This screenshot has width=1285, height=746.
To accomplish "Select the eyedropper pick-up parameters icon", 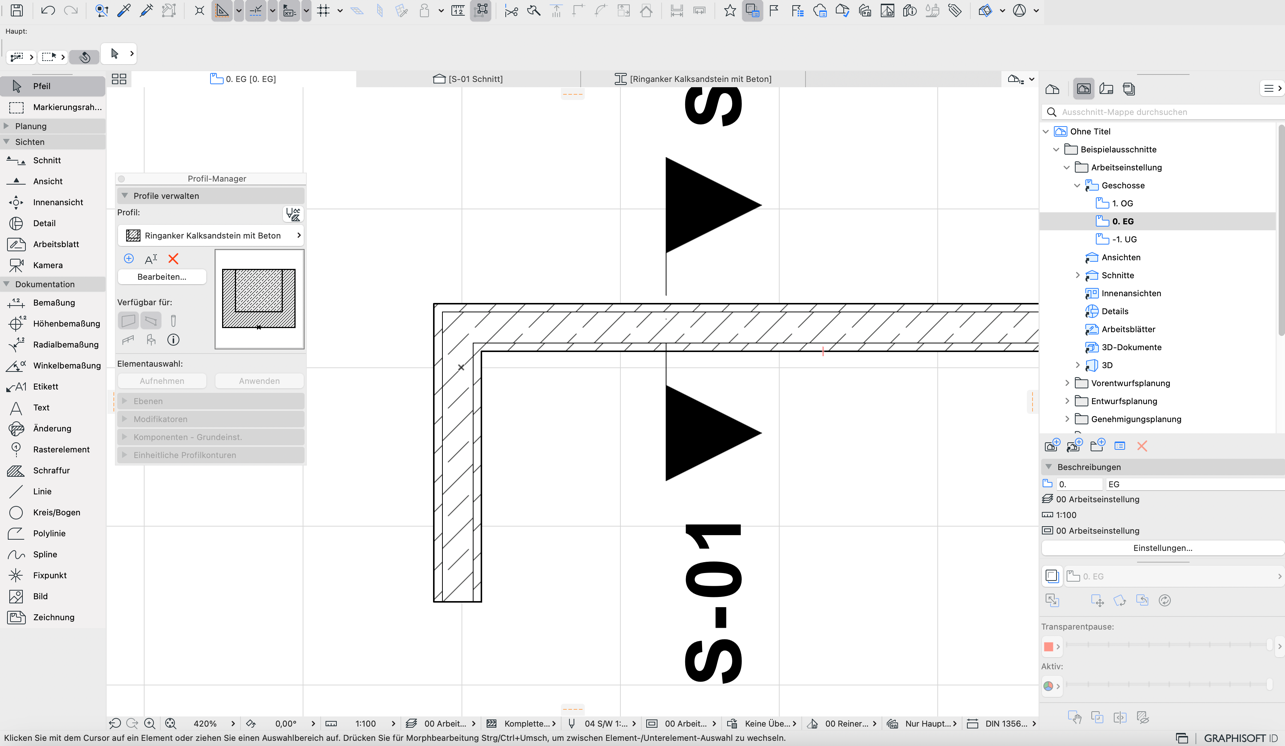I will click(124, 11).
